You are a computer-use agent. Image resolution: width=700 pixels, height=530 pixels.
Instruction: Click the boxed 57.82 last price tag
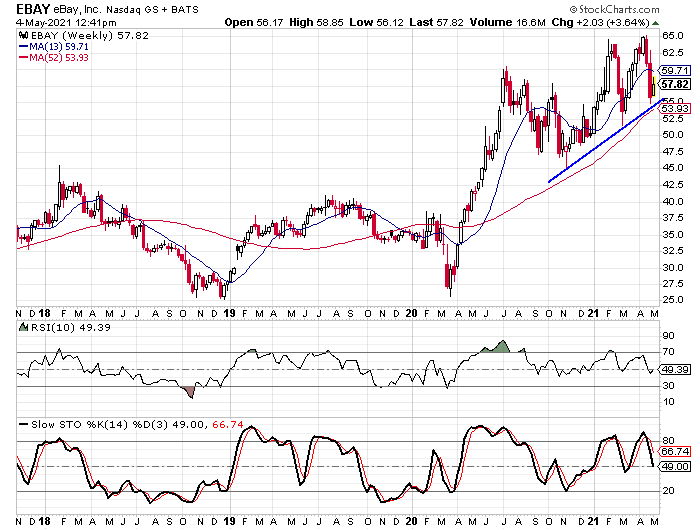point(675,84)
